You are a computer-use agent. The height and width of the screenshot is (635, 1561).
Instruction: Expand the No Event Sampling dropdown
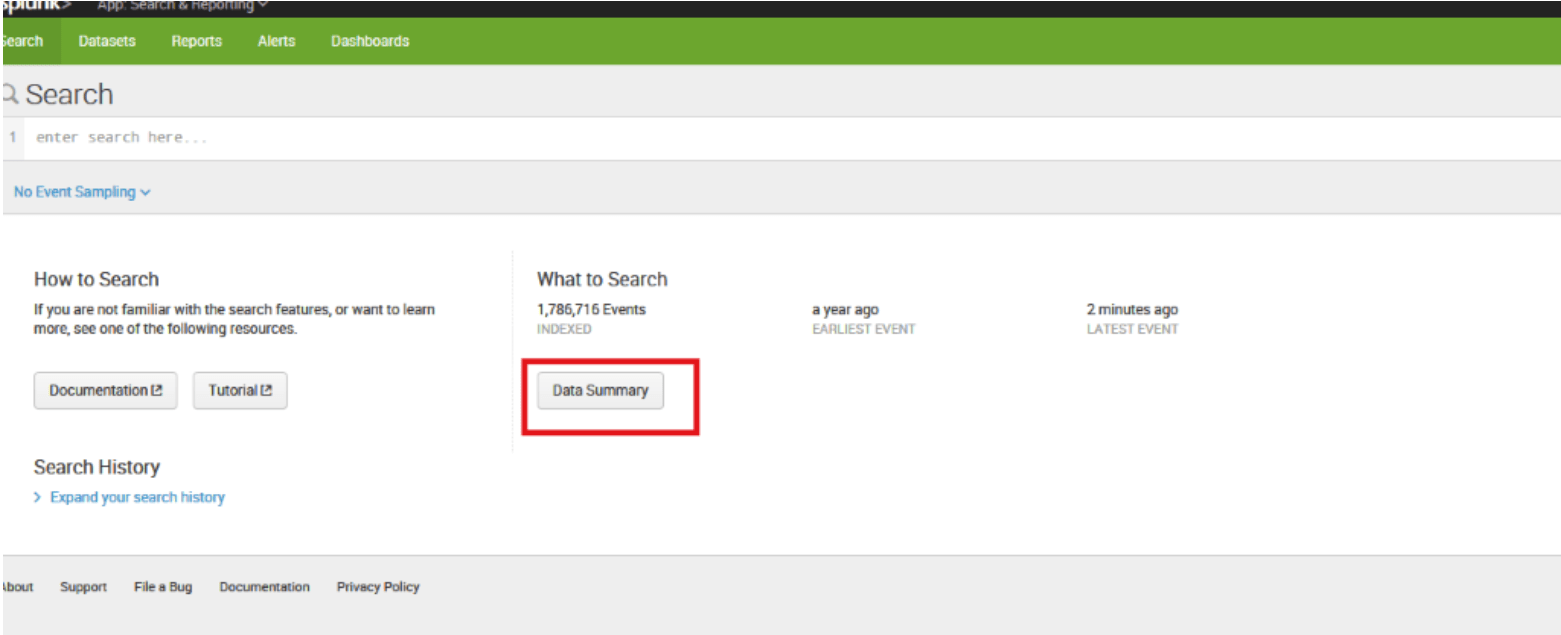(x=82, y=192)
